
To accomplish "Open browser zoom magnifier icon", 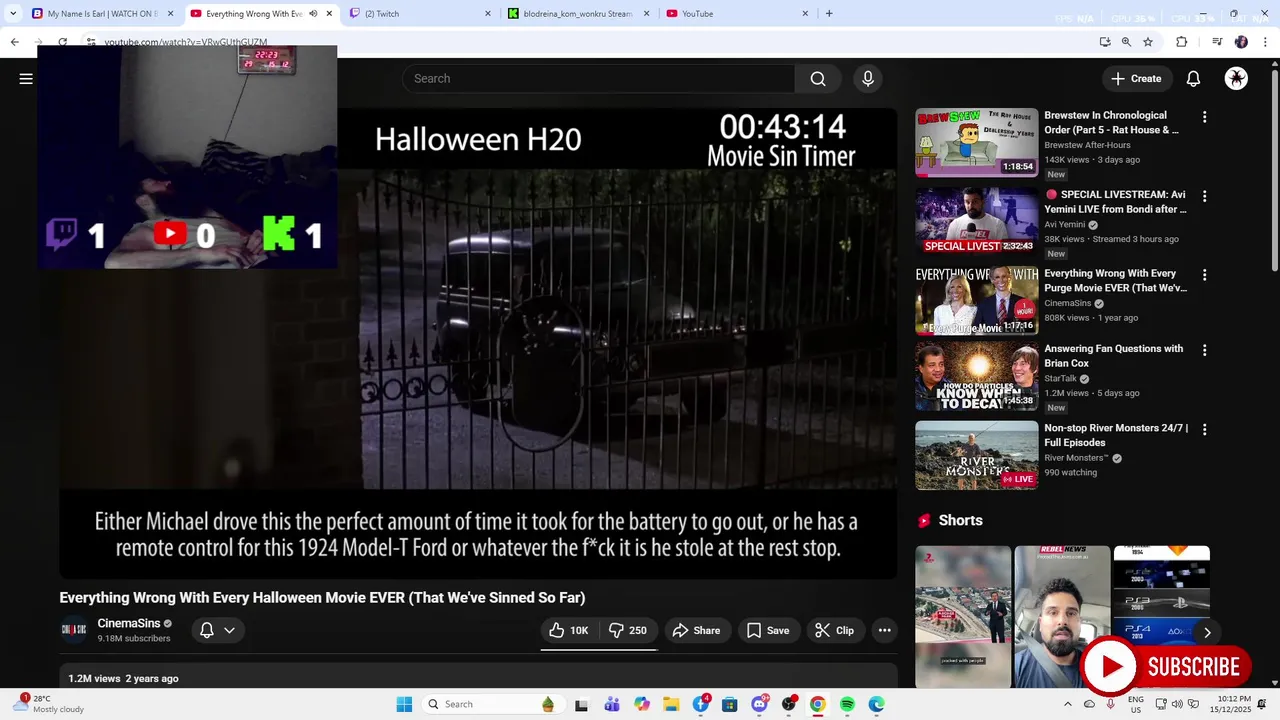I will coord(1126,42).
